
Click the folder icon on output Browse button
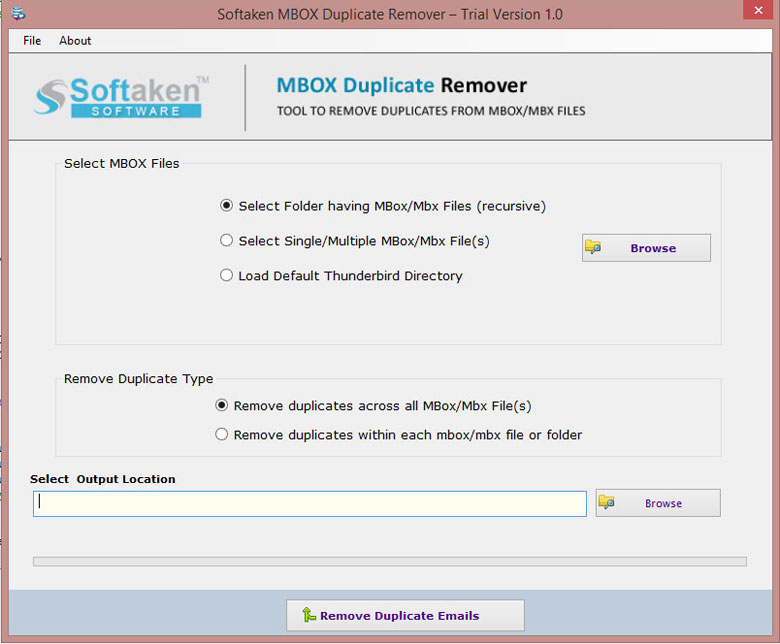point(606,502)
